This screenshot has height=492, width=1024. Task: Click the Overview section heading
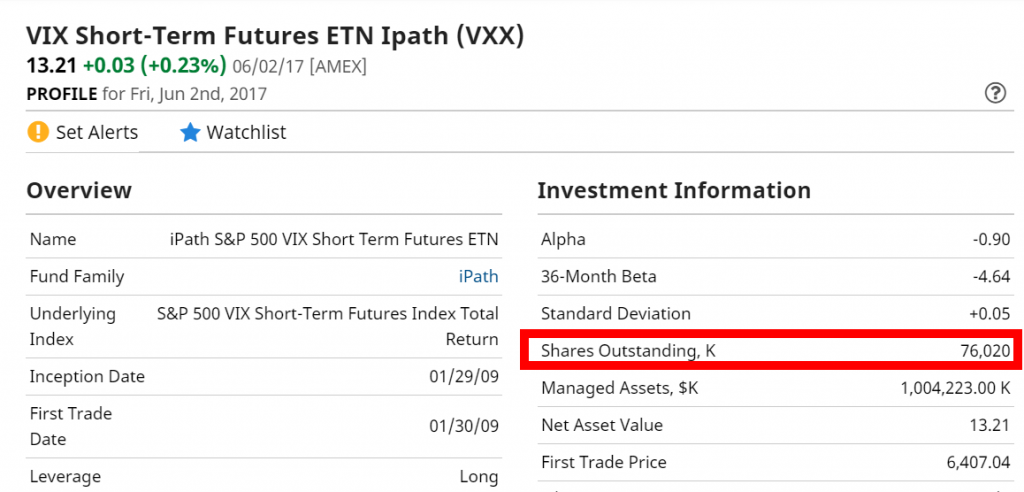(x=79, y=190)
